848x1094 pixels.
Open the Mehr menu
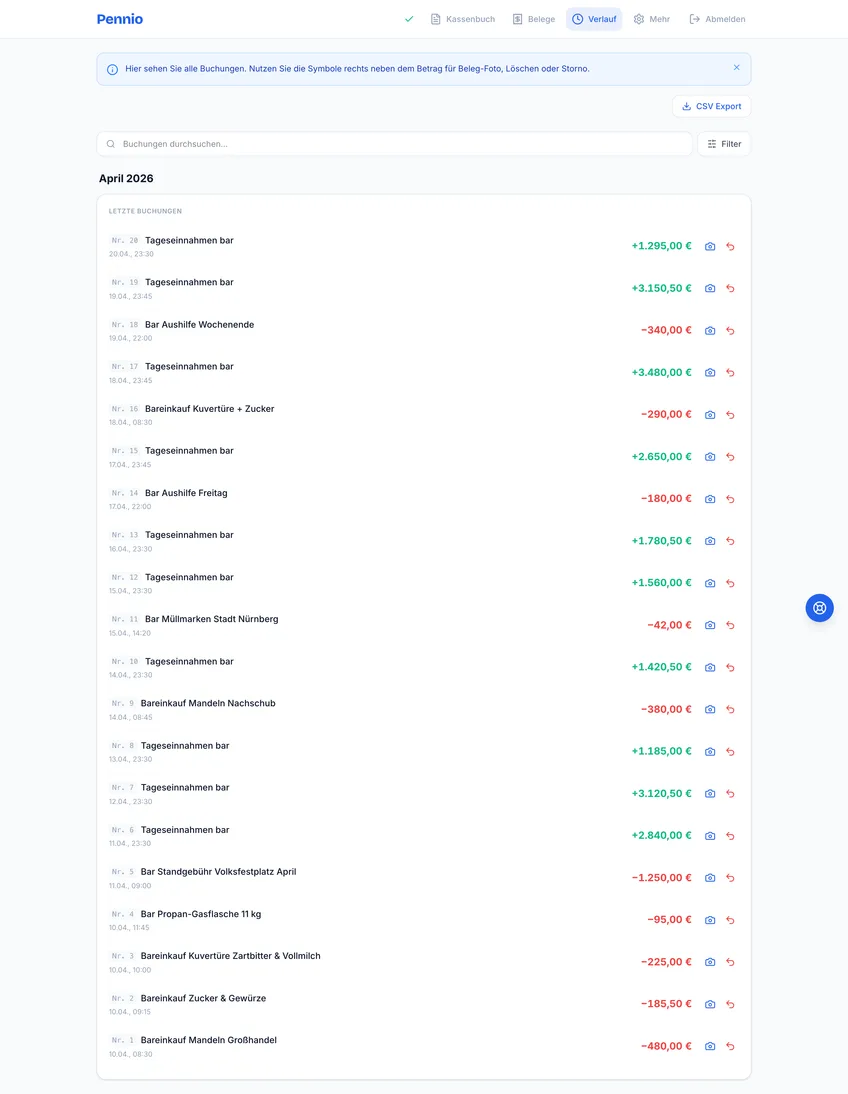(652, 19)
